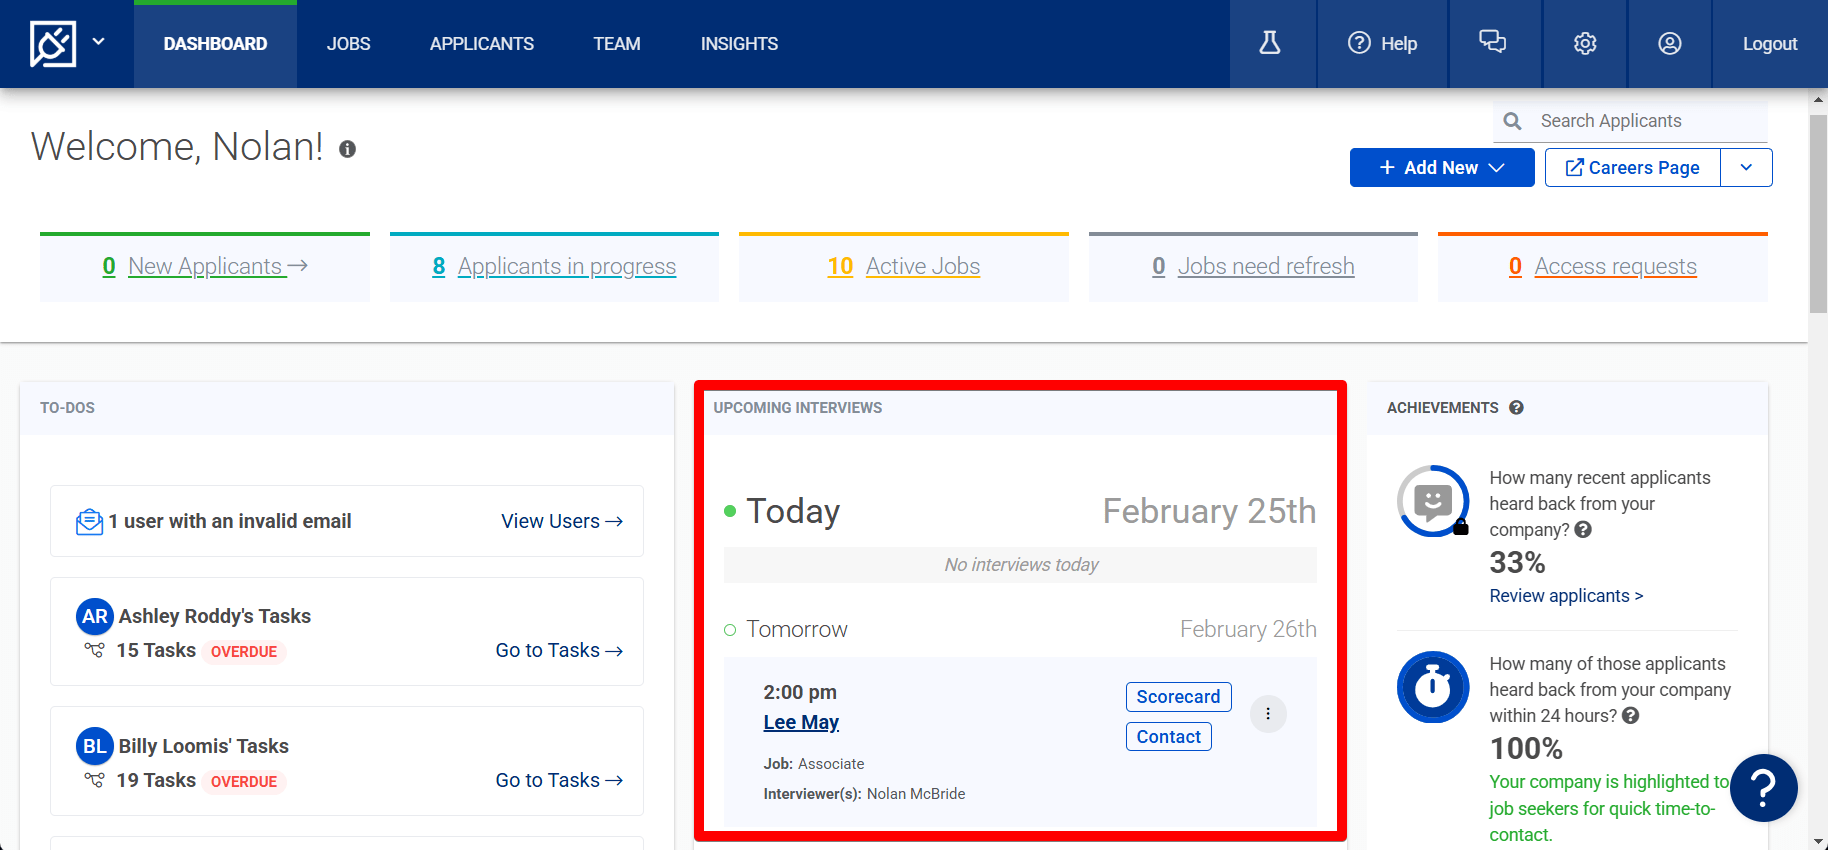
Task: Click 'No interviews today' text
Action: coord(1021,565)
